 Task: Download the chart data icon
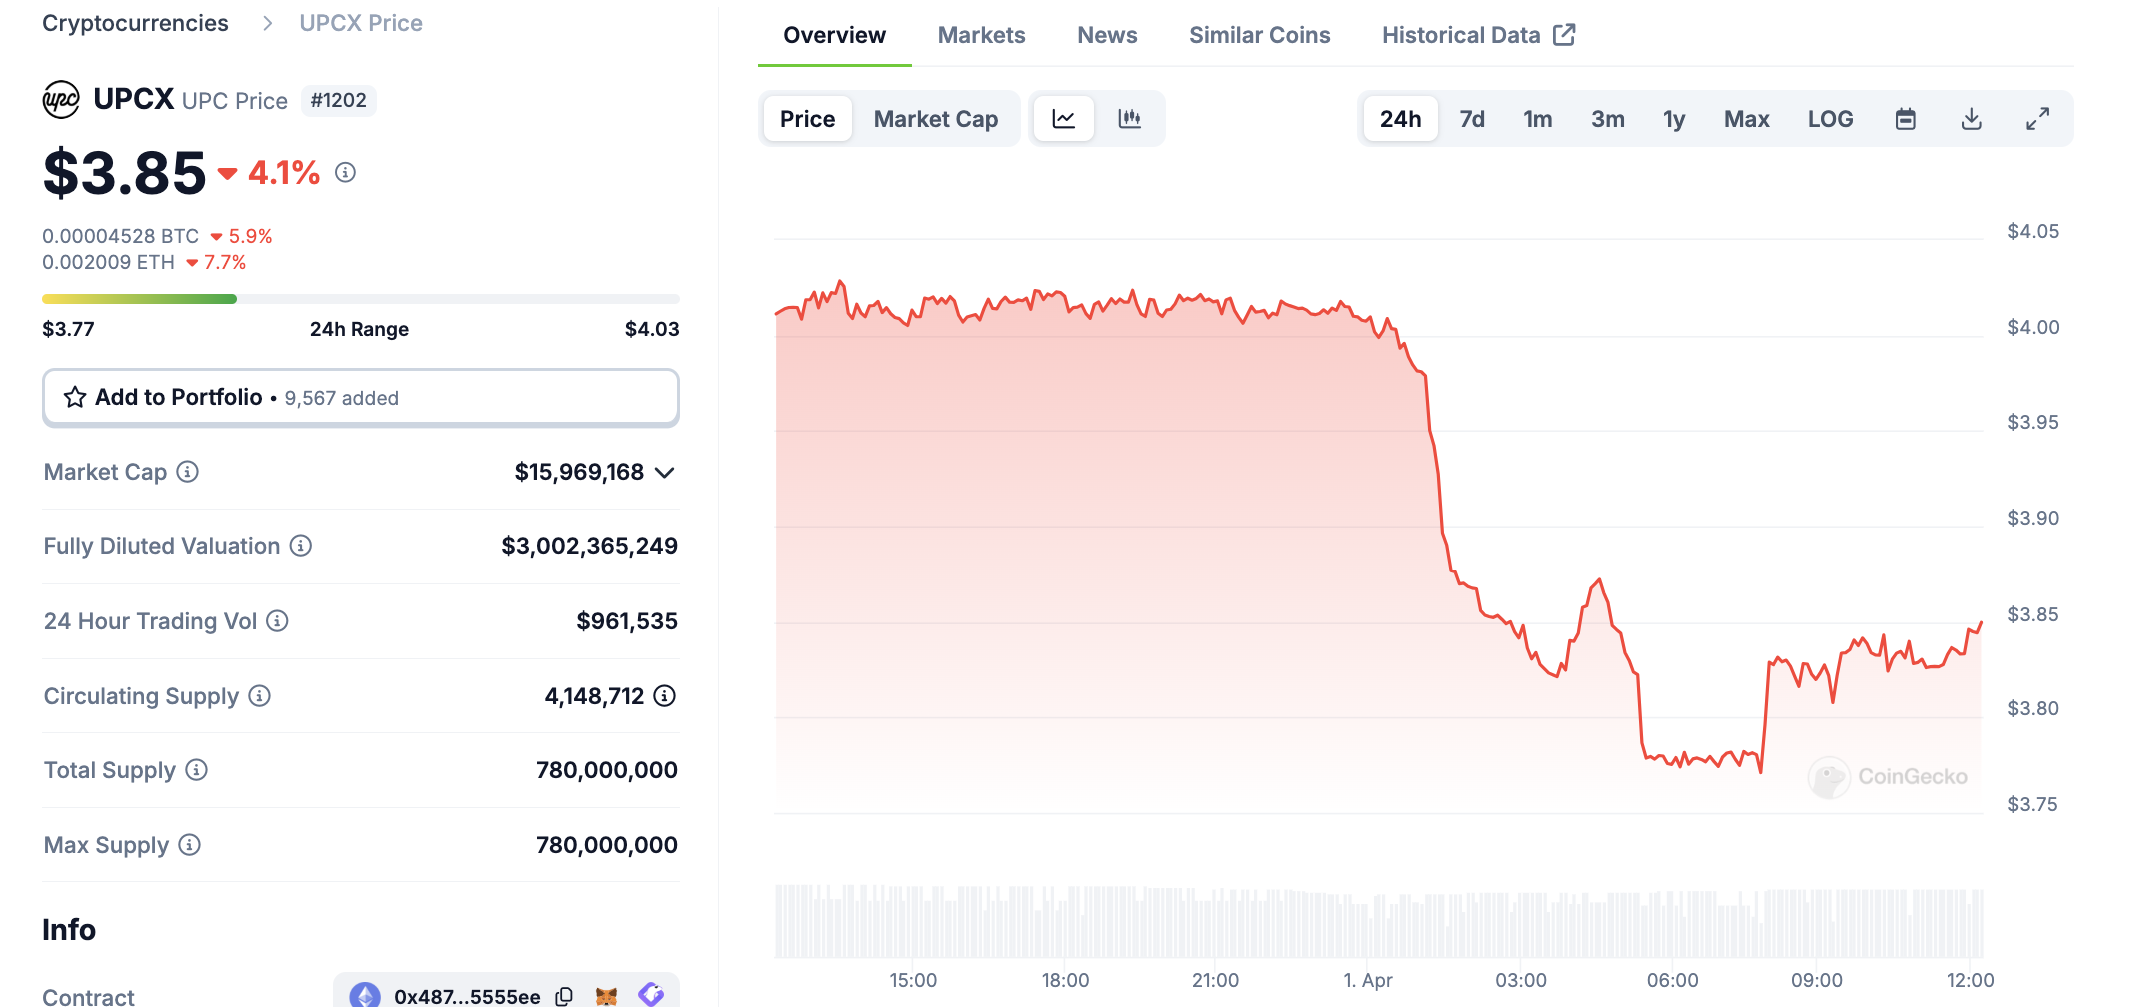(1972, 117)
